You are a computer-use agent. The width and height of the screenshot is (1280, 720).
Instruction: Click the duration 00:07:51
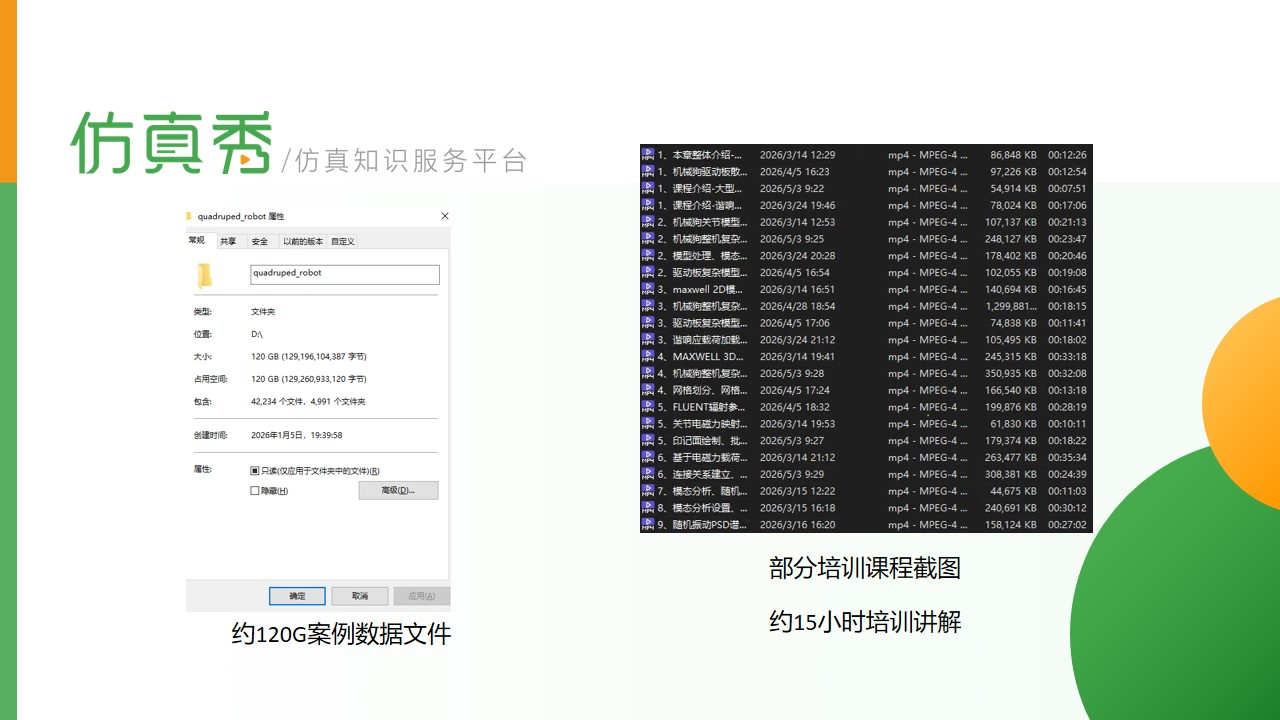[x=1067, y=188]
